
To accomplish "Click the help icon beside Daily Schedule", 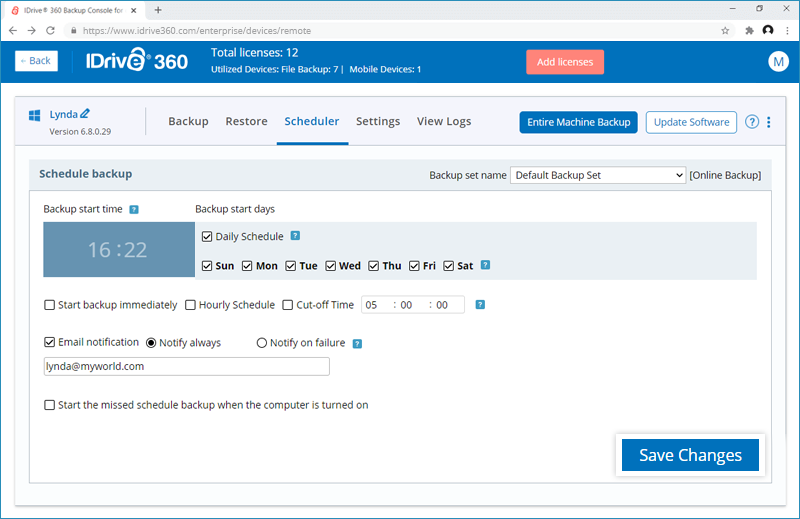I will point(295,236).
